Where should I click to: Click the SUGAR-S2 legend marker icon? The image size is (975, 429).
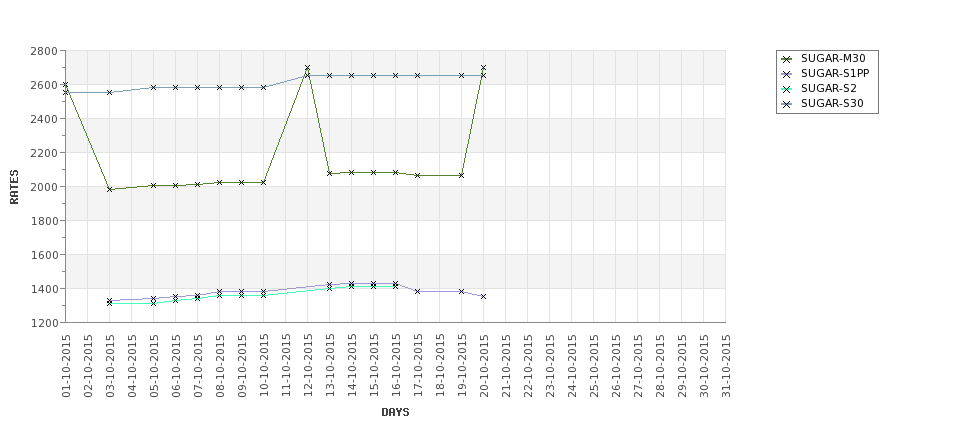787,89
